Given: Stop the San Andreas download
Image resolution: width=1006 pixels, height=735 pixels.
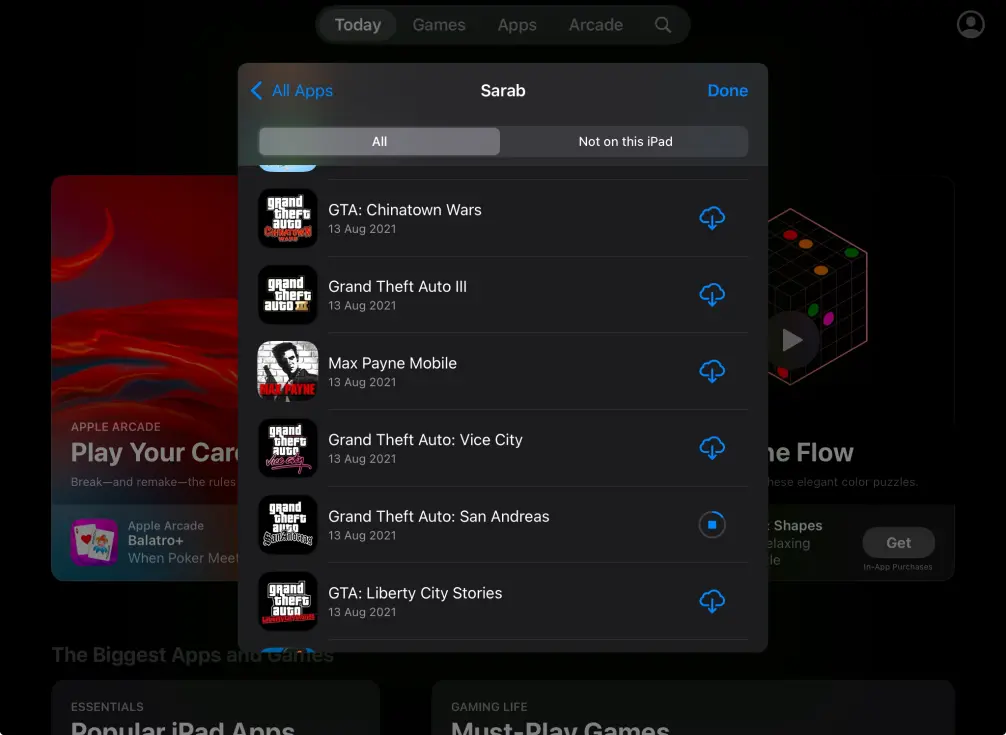Looking at the screenshot, I should (712, 525).
